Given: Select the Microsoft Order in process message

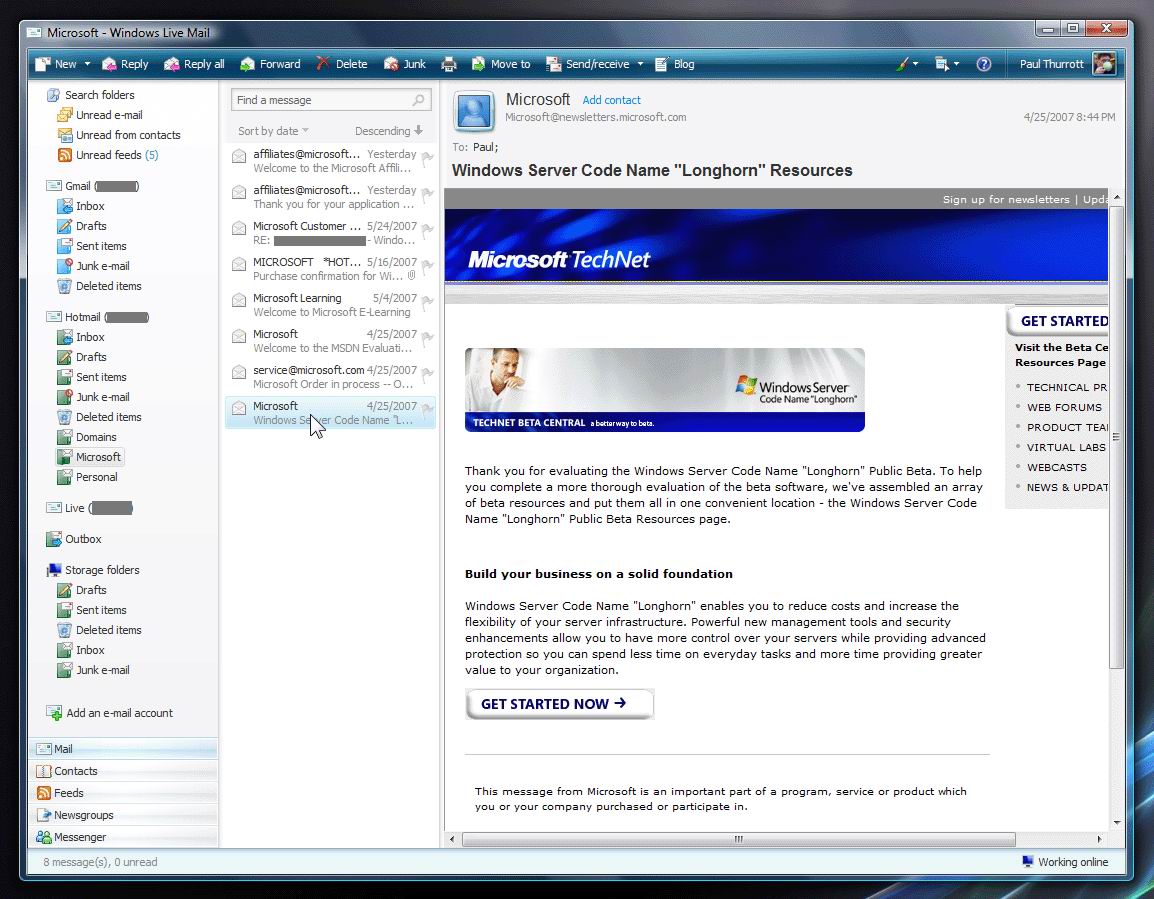Looking at the screenshot, I should pos(330,377).
